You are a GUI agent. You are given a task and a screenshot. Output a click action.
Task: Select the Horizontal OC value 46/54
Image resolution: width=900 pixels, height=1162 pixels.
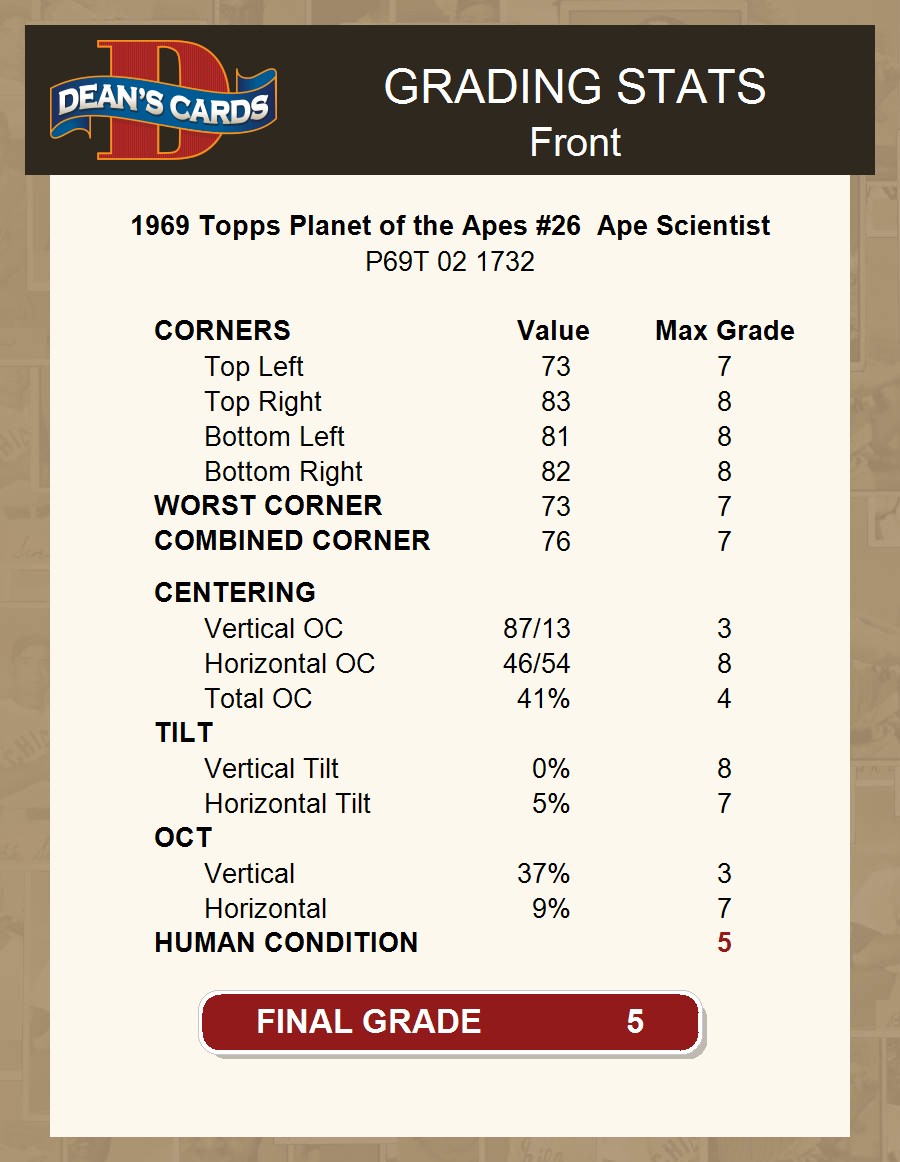click(537, 664)
